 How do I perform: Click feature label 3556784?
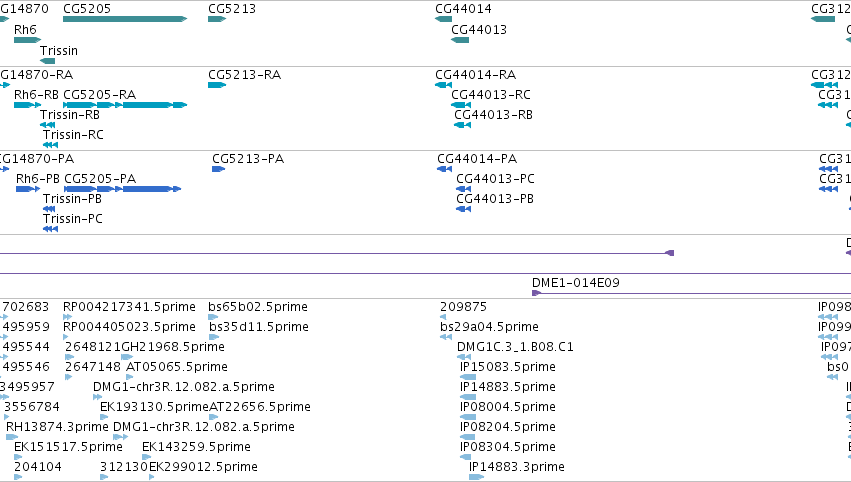tap(32, 407)
